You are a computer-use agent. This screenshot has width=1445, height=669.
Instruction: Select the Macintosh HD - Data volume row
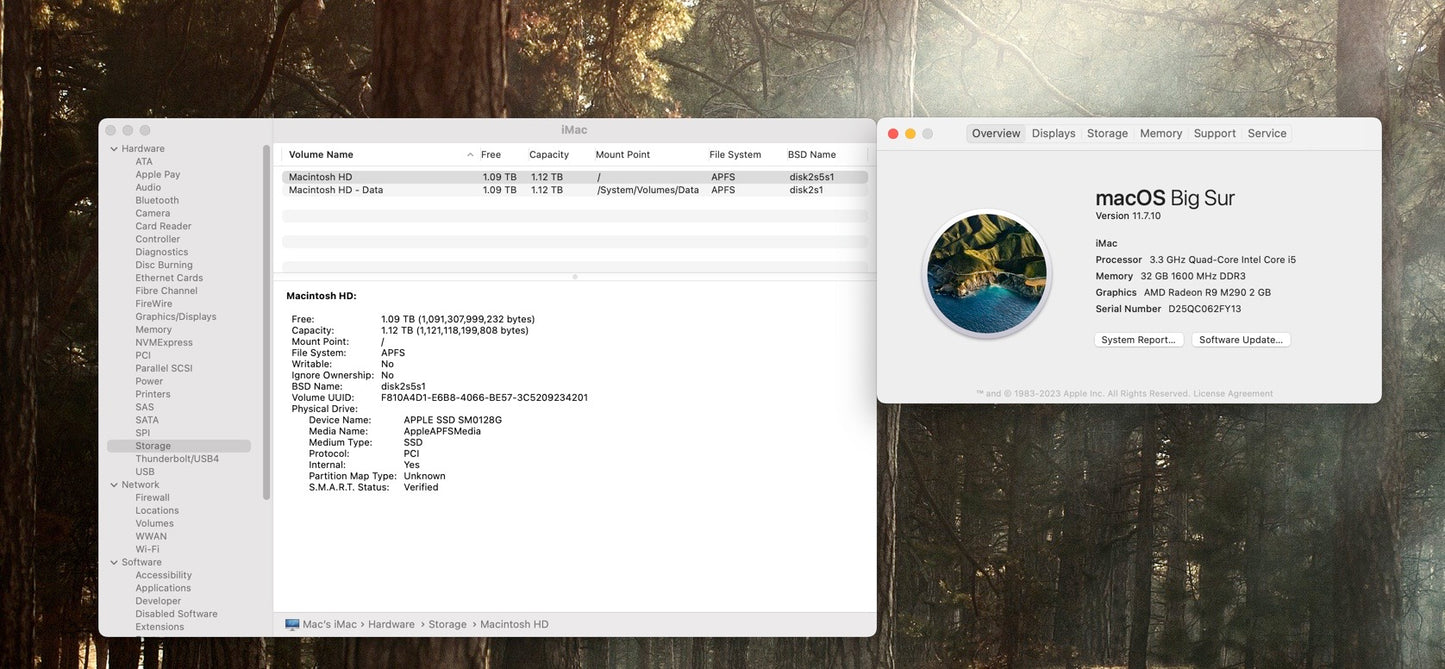click(x=336, y=190)
